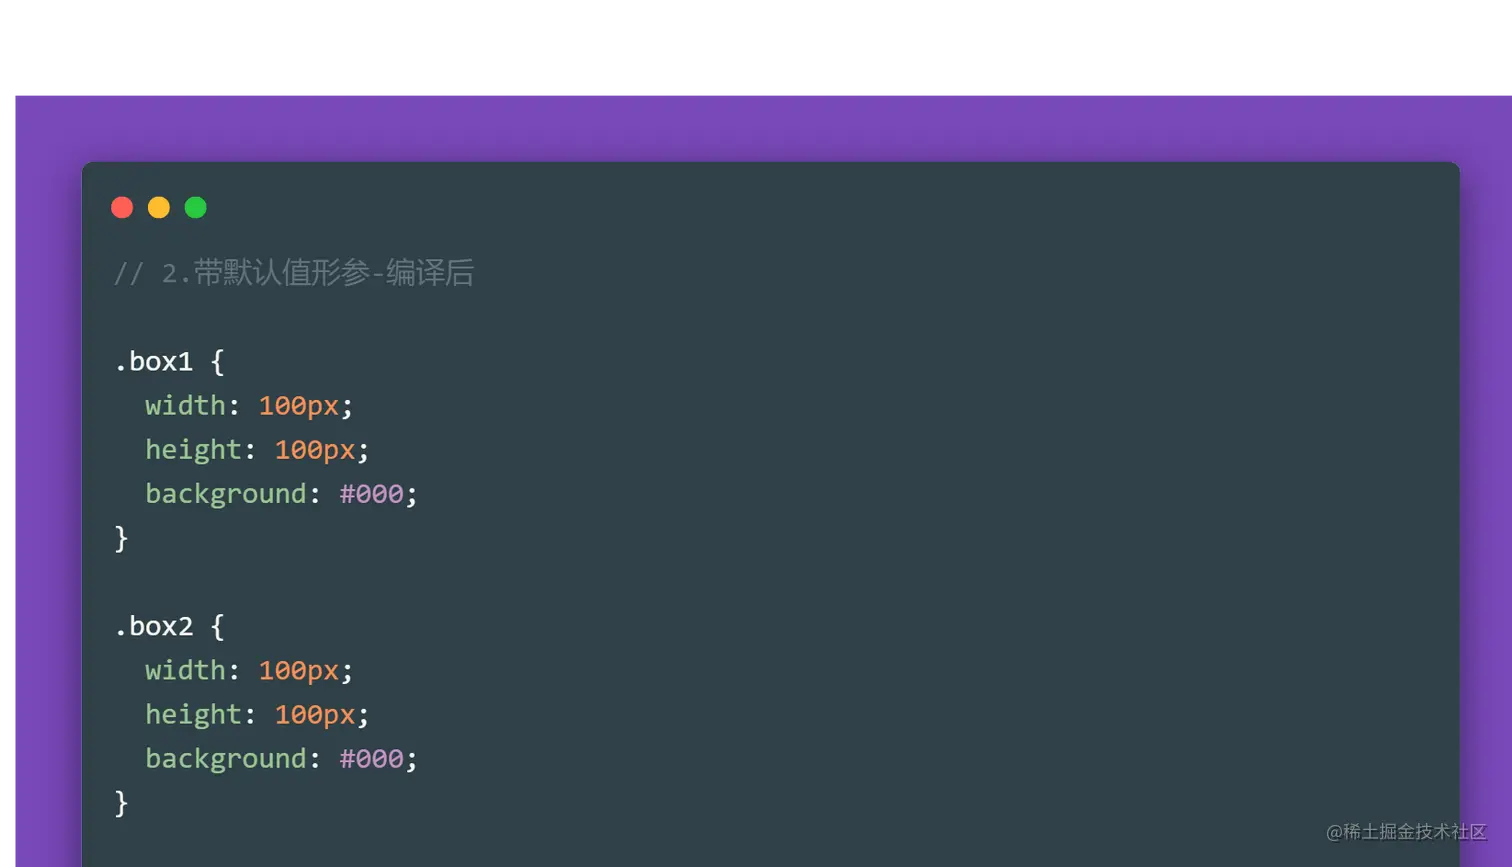Click the #000 color value in .box2
The width and height of the screenshot is (1512, 867).
click(371, 758)
